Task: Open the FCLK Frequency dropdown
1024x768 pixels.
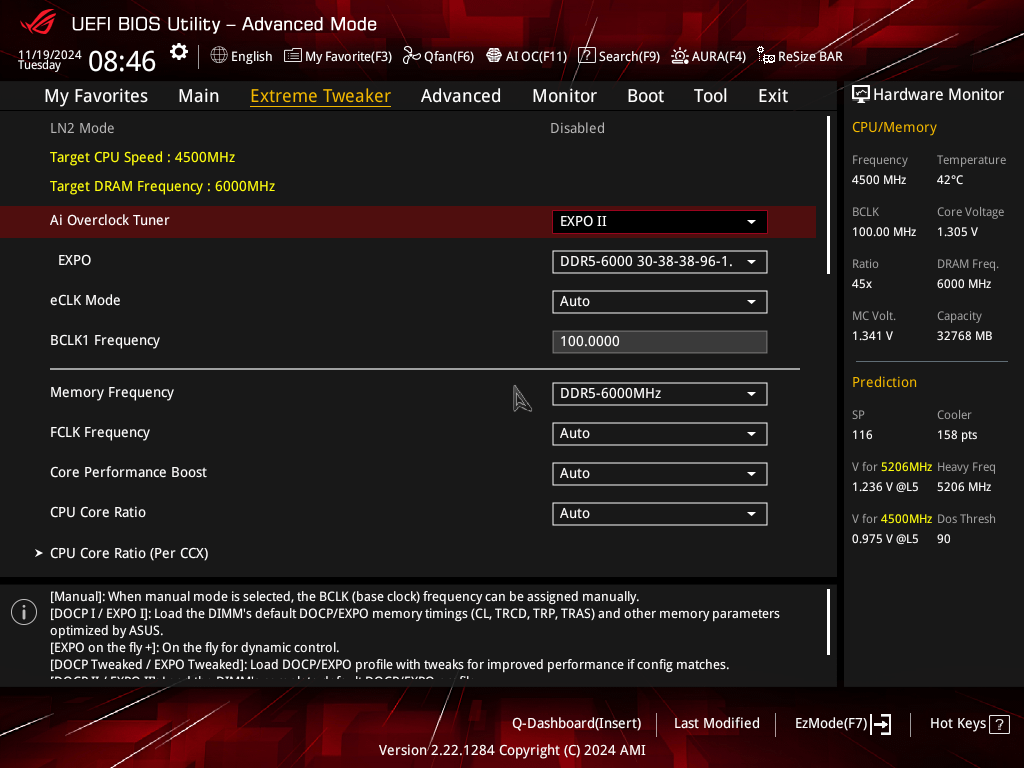Action: click(x=659, y=434)
